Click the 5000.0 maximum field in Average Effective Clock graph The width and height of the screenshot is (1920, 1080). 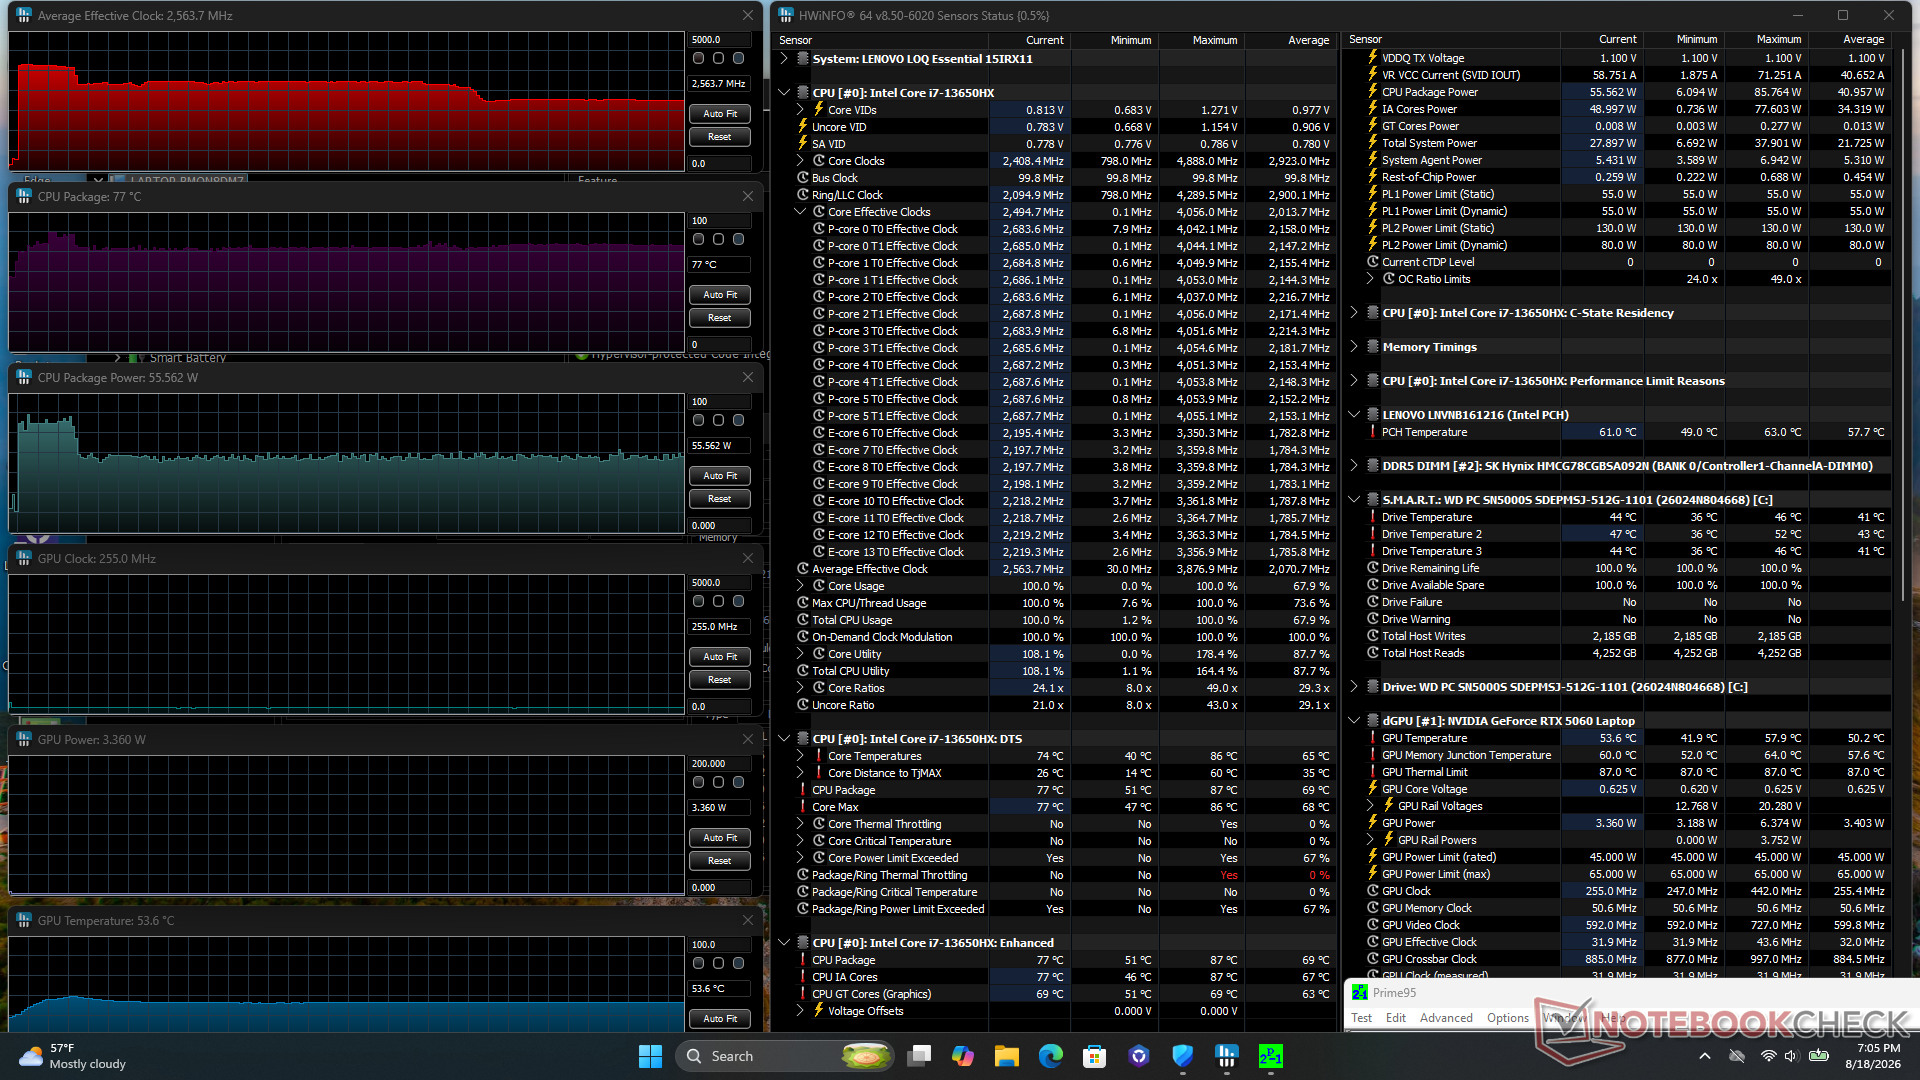click(x=720, y=40)
